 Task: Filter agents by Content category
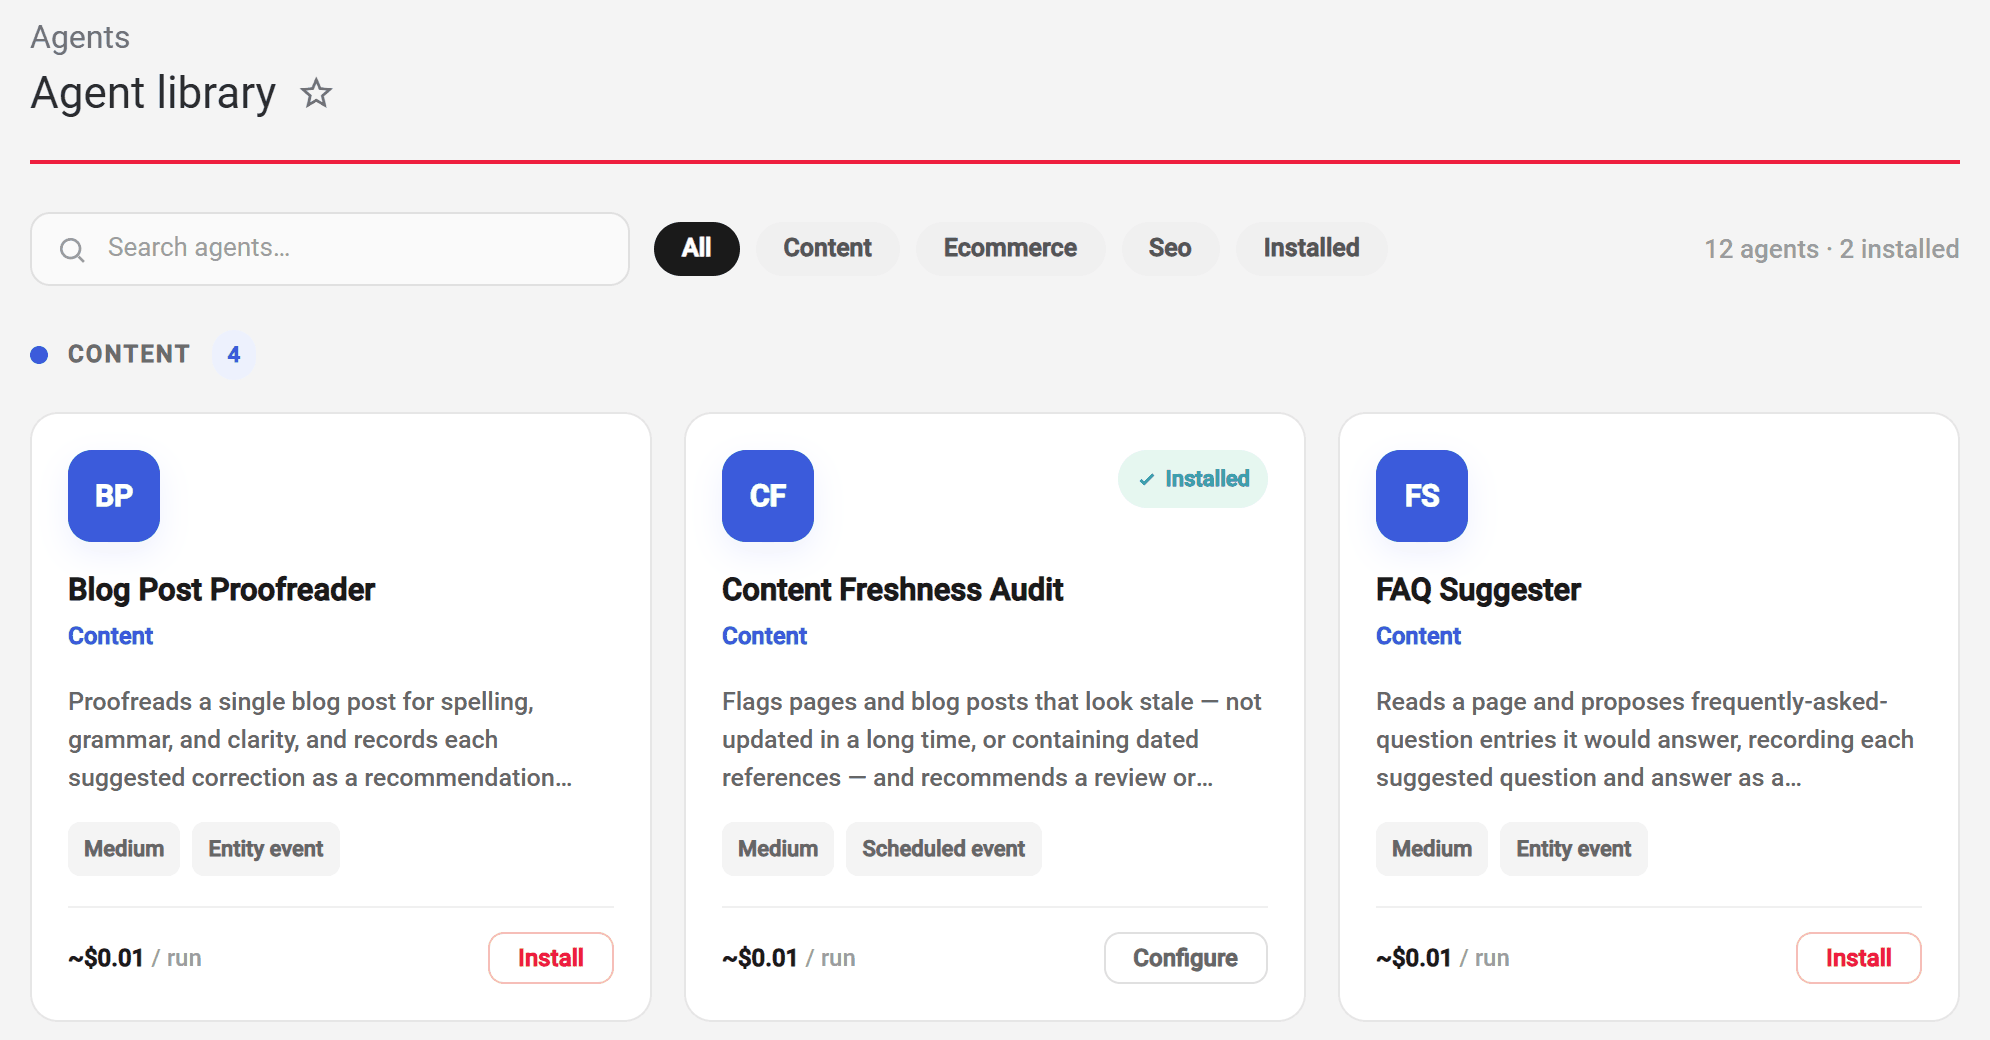827,248
